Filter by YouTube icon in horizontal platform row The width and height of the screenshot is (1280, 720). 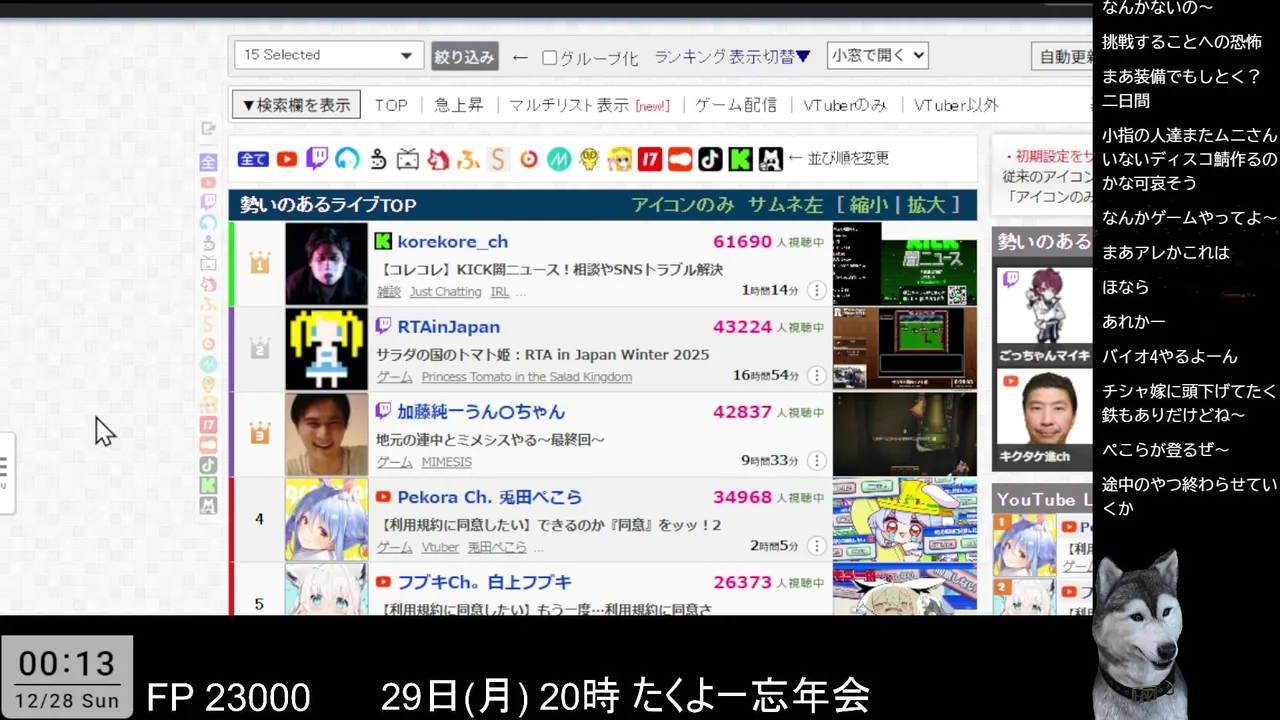click(x=287, y=159)
